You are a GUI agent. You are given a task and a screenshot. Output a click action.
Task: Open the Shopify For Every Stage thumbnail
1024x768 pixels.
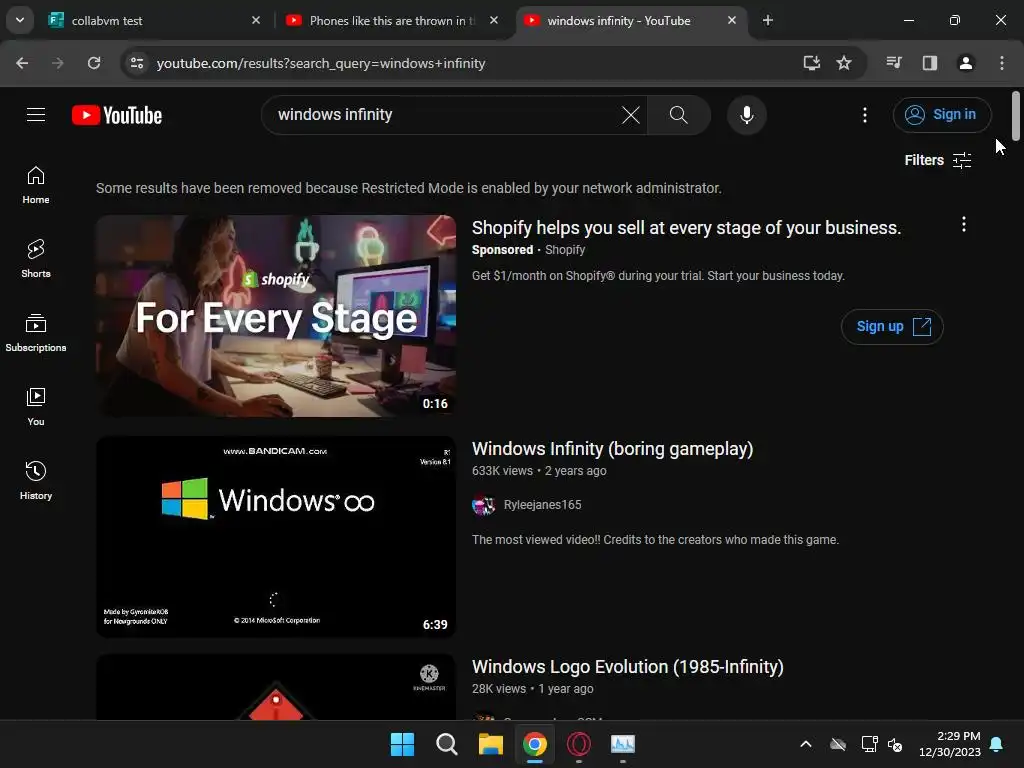pyautogui.click(x=276, y=316)
